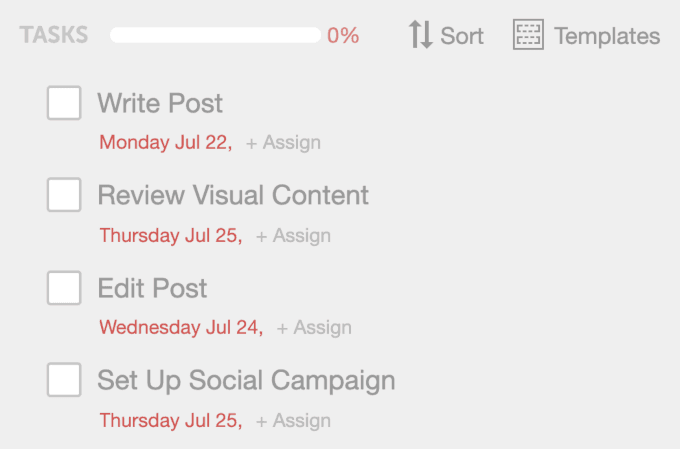
Task: Select the Write Post task title
Action: (x=160, y=103)
